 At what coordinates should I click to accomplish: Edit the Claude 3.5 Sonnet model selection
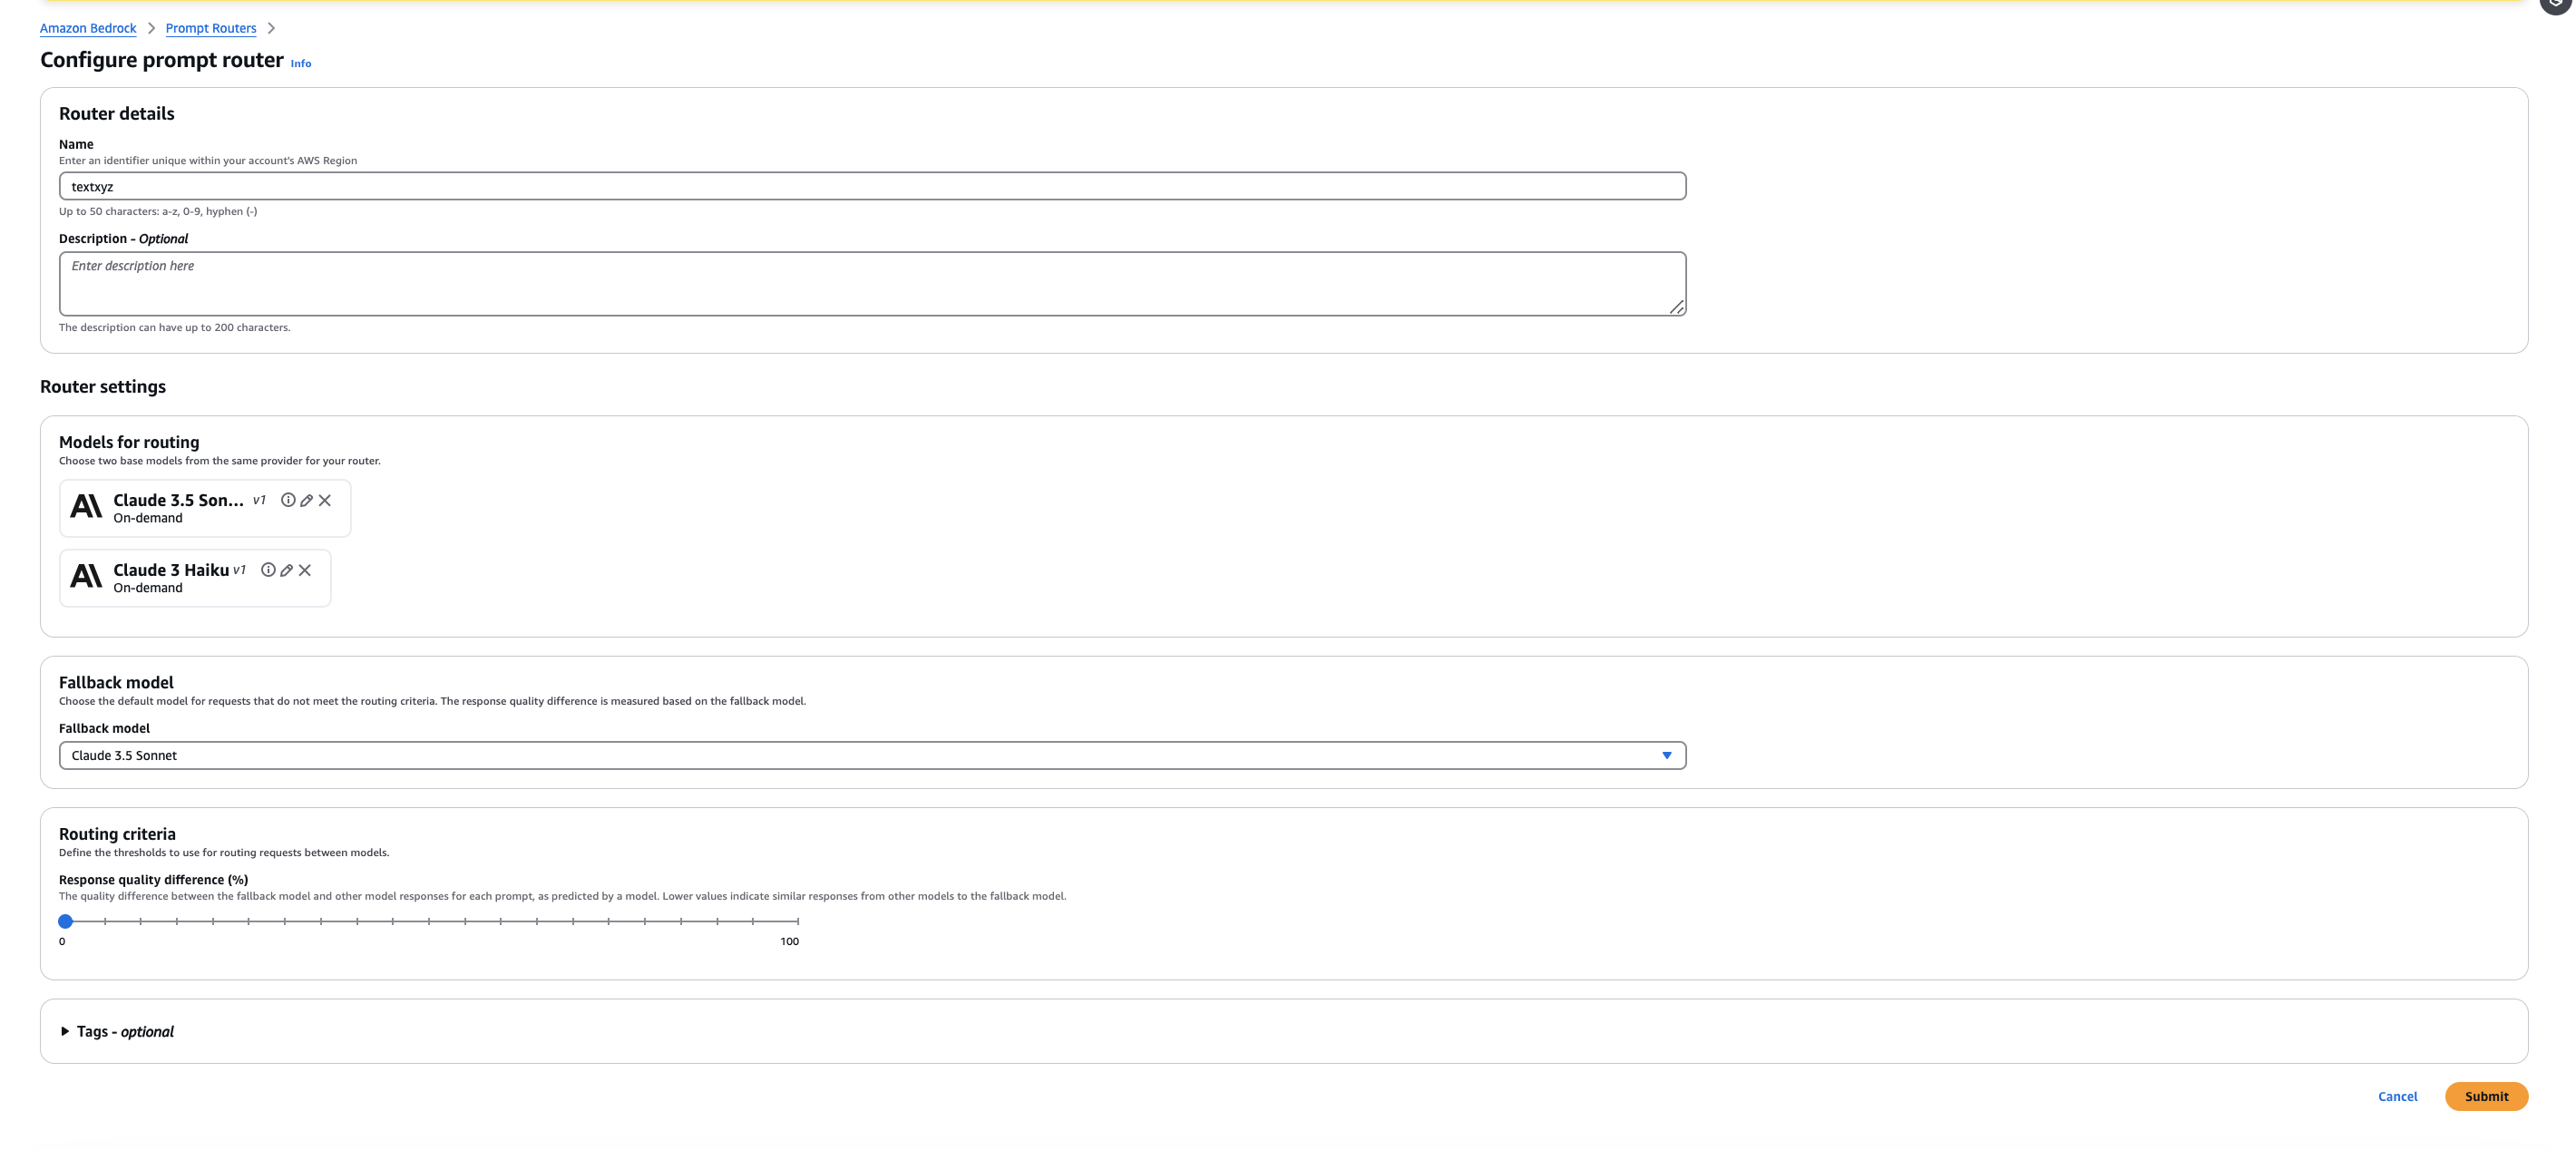(x=306, y=500)
